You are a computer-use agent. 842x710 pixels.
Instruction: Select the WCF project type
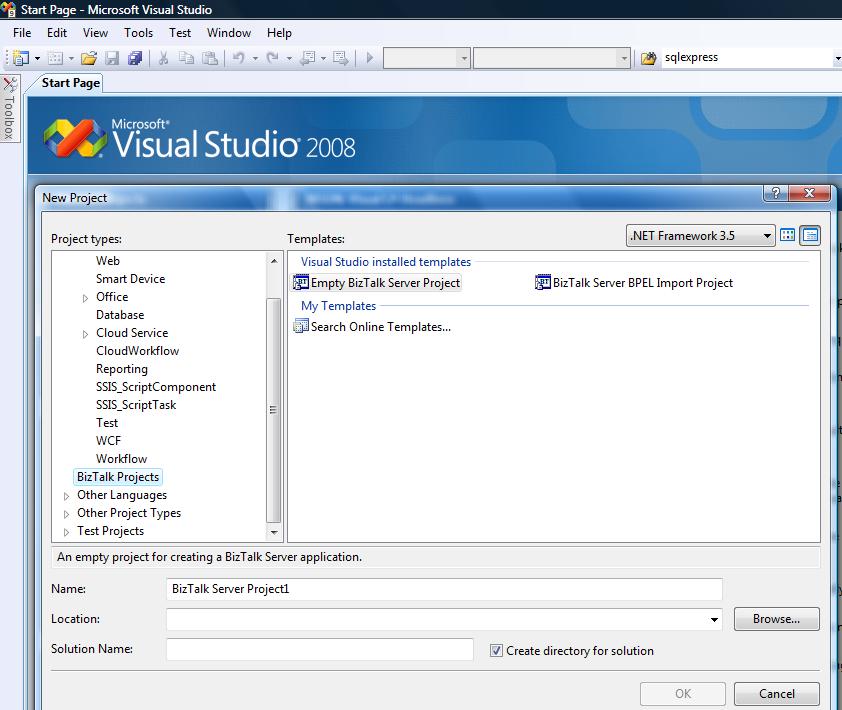click(x=108, y=441)
